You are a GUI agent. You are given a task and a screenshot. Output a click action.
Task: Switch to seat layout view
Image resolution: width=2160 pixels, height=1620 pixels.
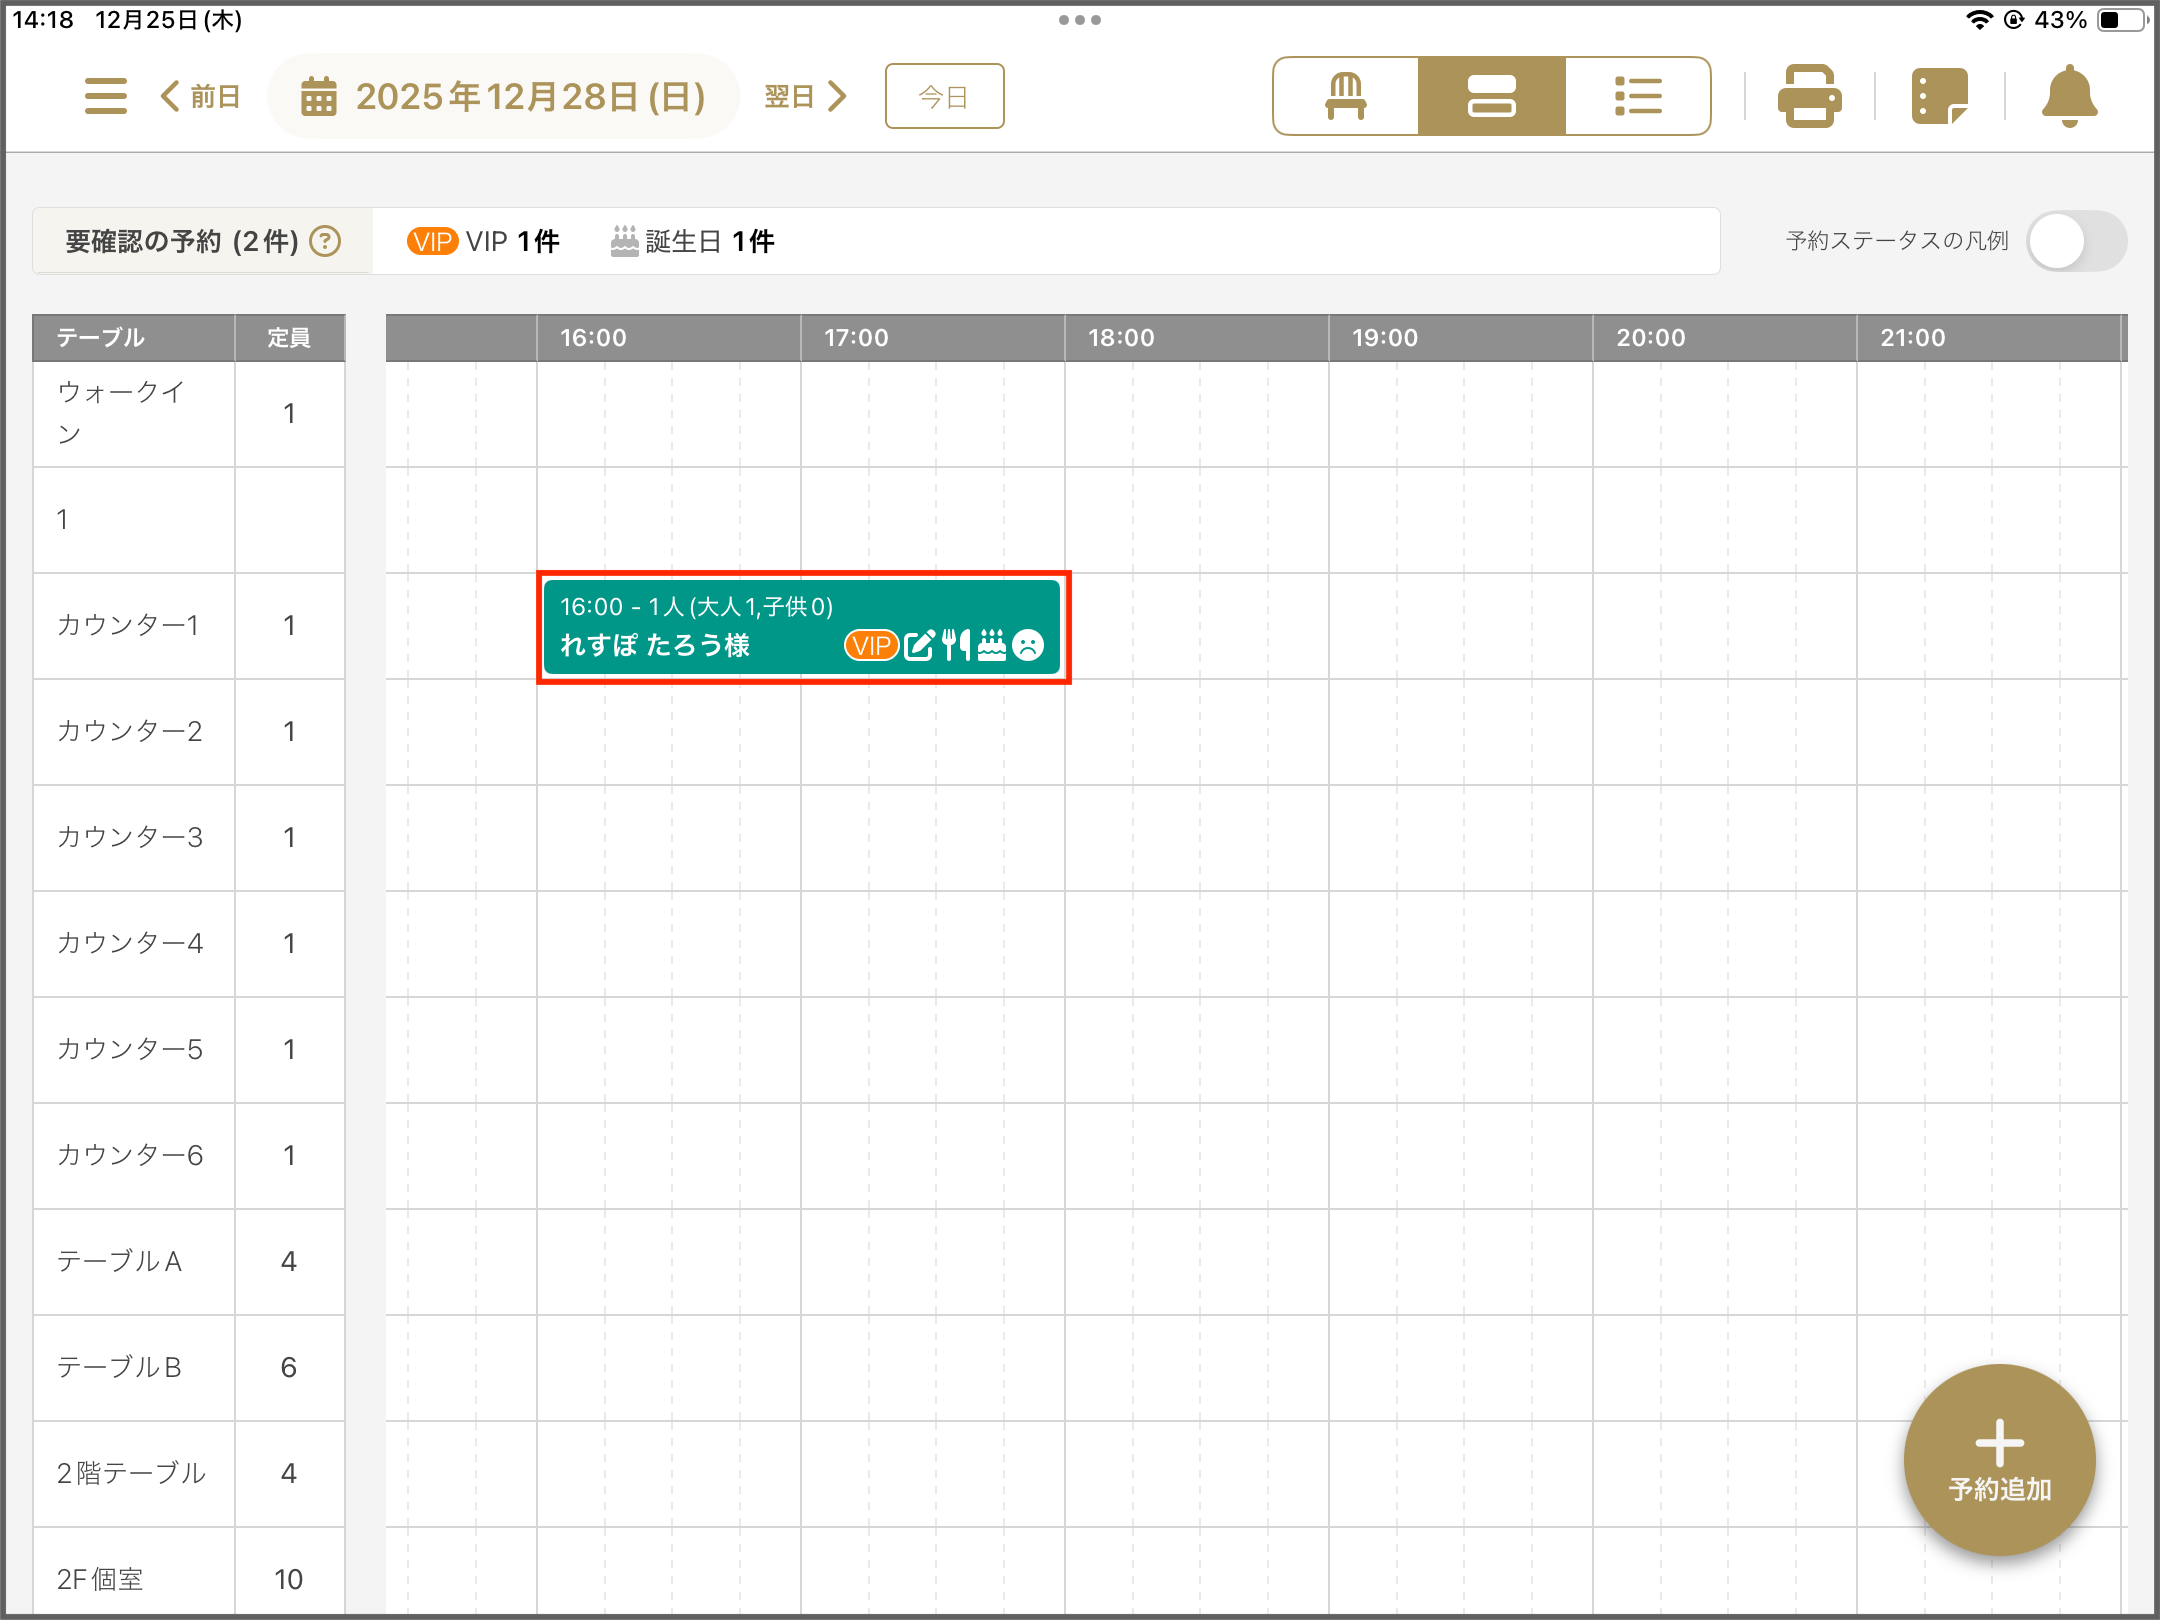(1345, 96)
